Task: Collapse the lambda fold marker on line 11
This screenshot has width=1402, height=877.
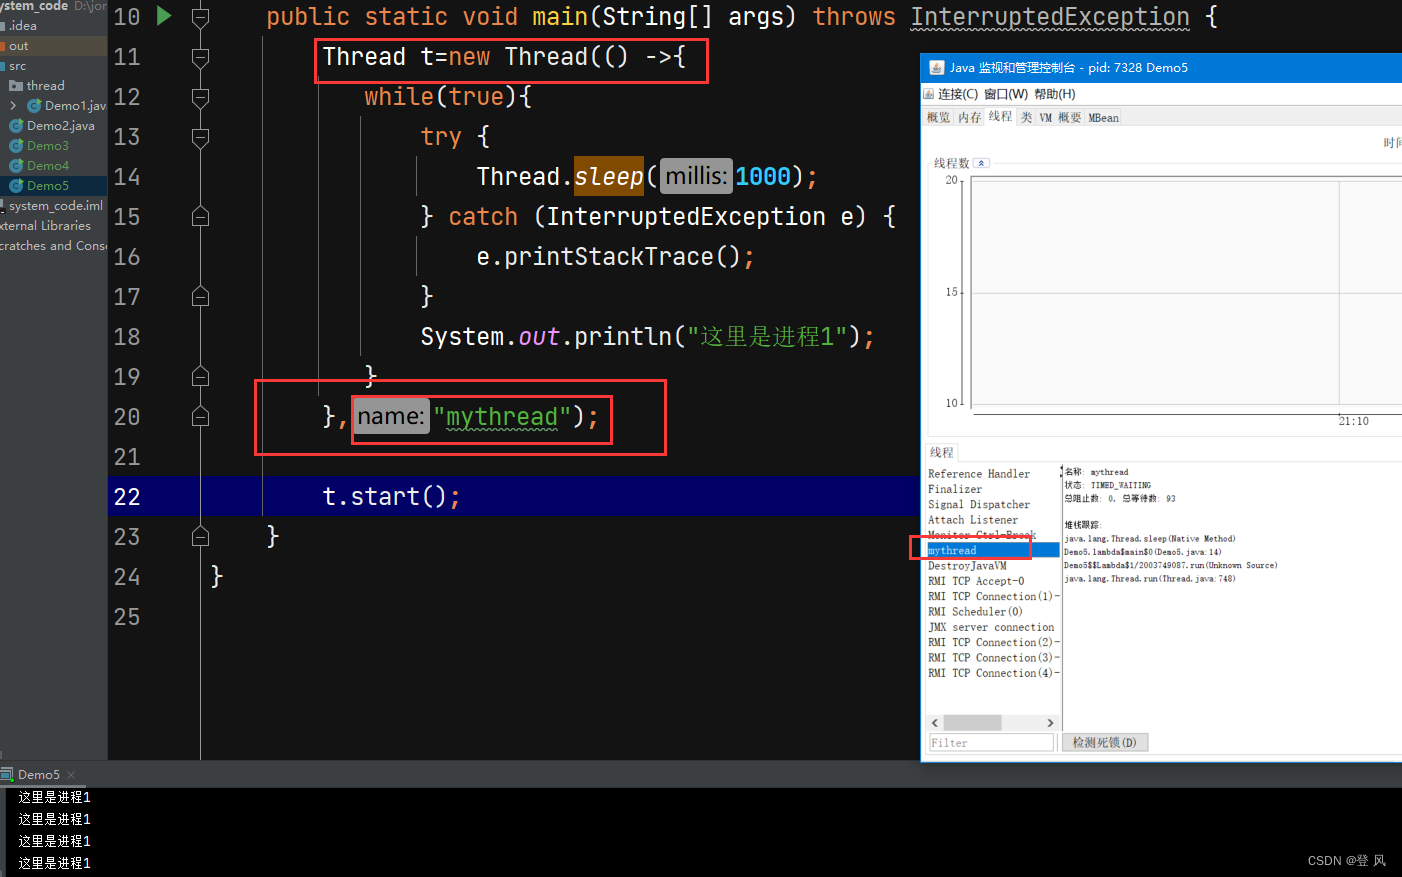Action: (x=200, y=57)
